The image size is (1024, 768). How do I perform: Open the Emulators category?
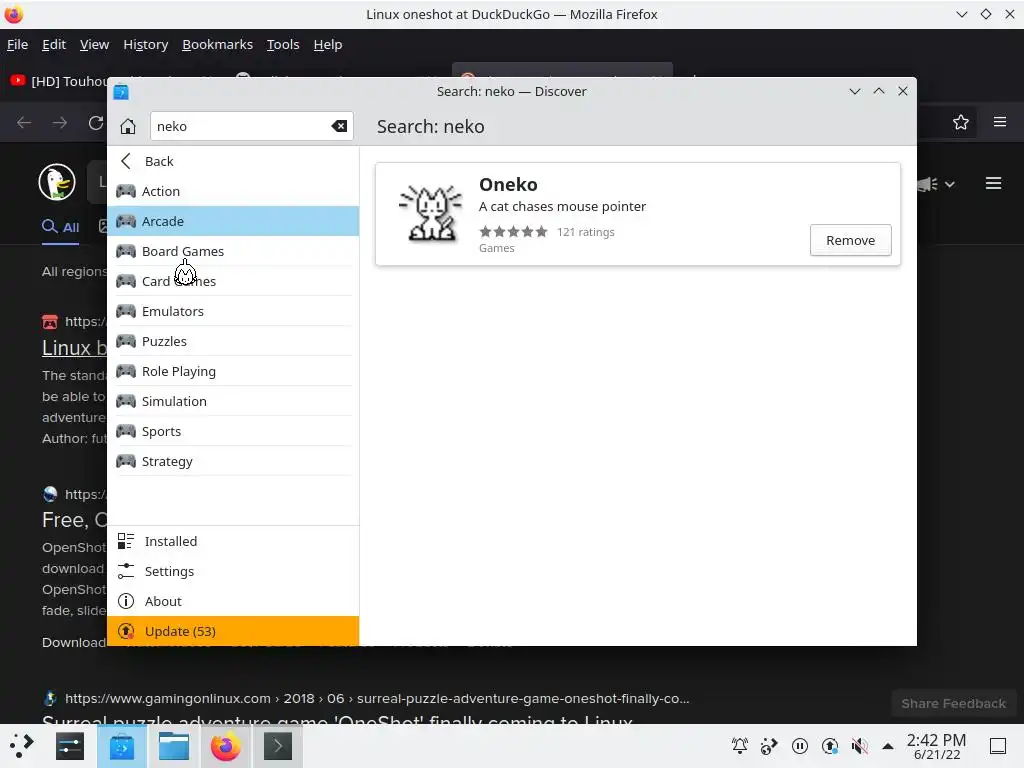[x=233, y=312]
